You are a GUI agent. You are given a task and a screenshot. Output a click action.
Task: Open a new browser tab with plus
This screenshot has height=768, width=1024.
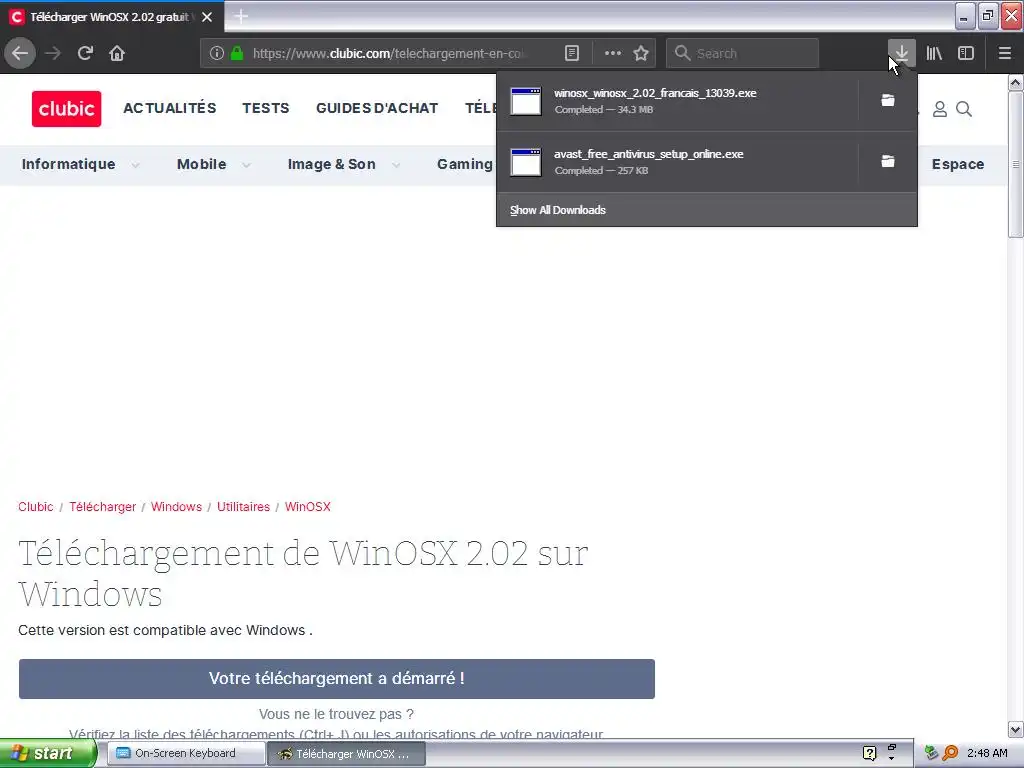(x=241, y=16)
